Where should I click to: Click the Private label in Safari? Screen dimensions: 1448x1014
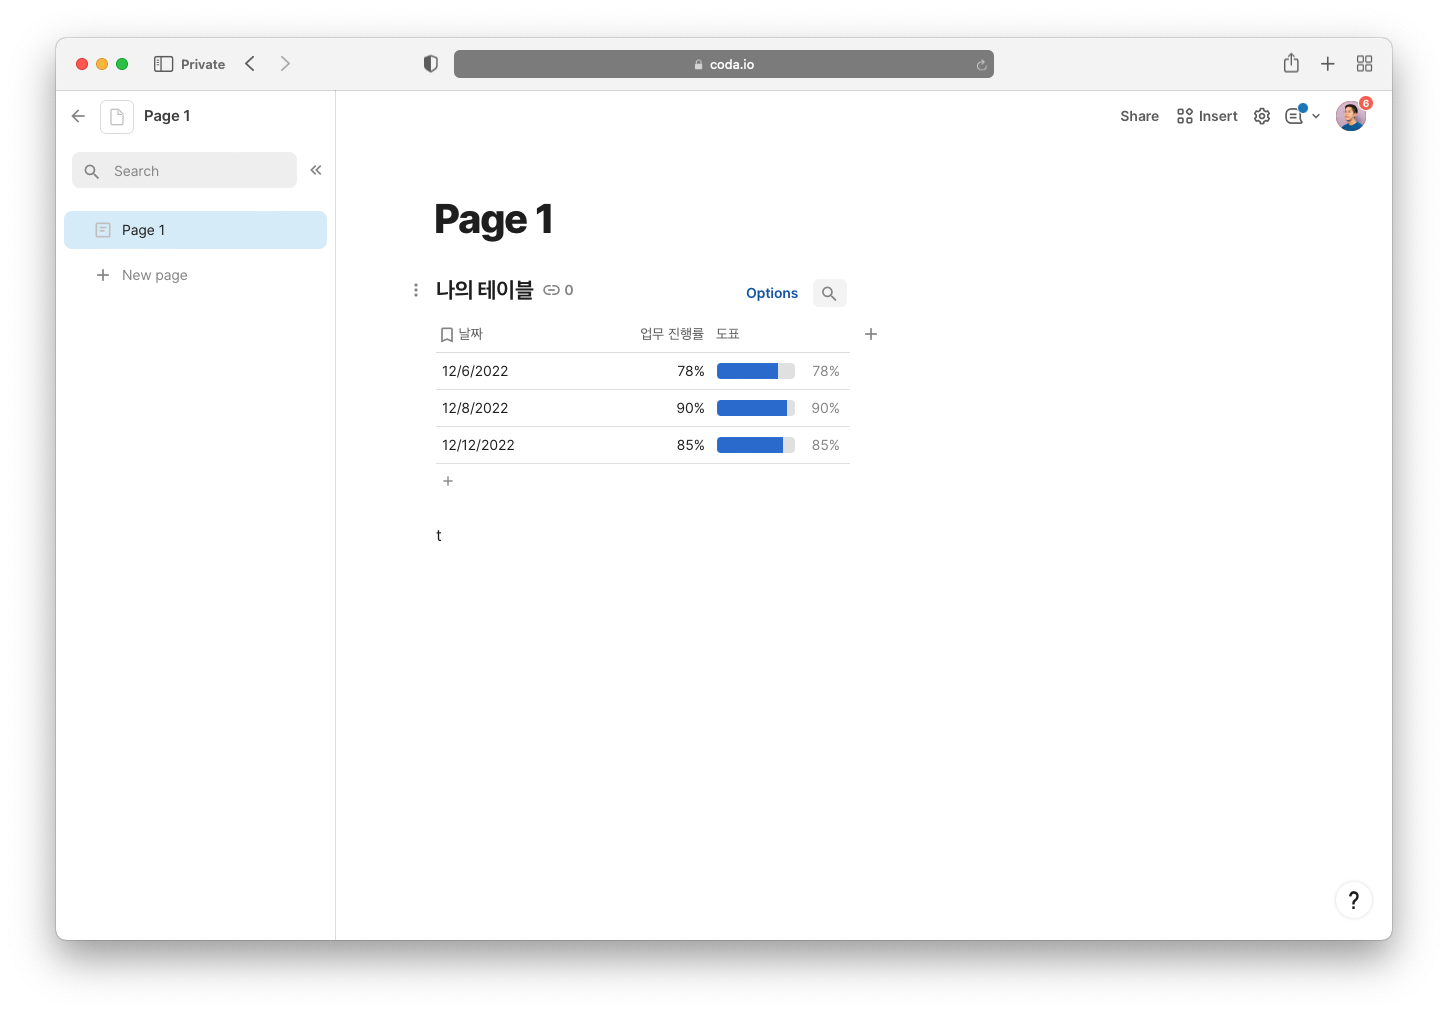(x=203, y=64)
